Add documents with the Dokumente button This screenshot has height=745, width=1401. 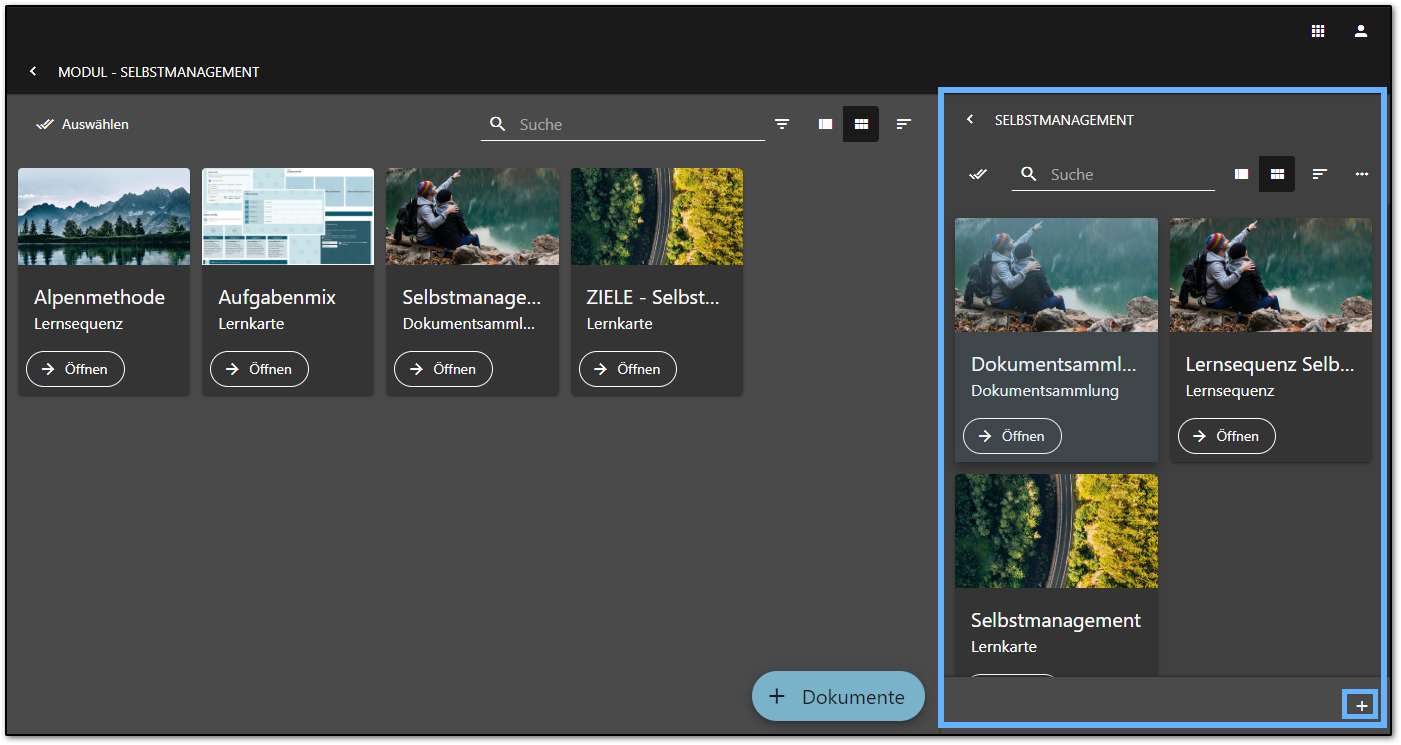(x=838, y=697)
